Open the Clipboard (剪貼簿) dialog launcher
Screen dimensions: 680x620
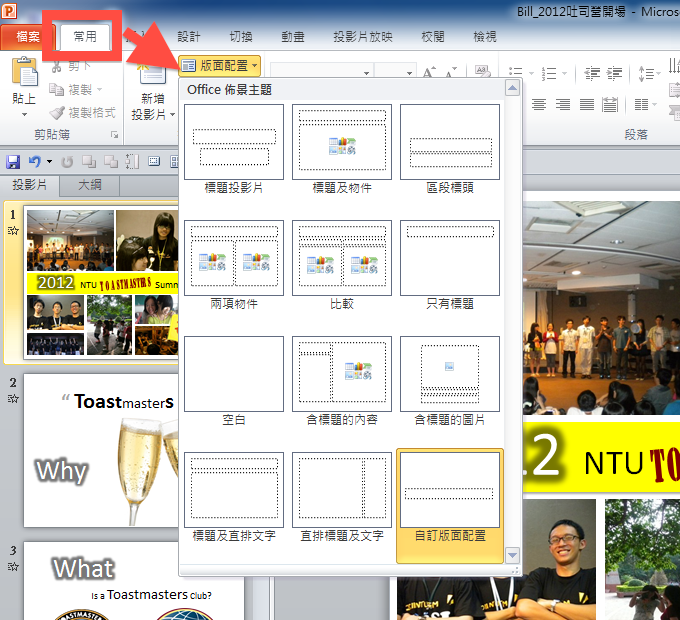tap(114, 135)
